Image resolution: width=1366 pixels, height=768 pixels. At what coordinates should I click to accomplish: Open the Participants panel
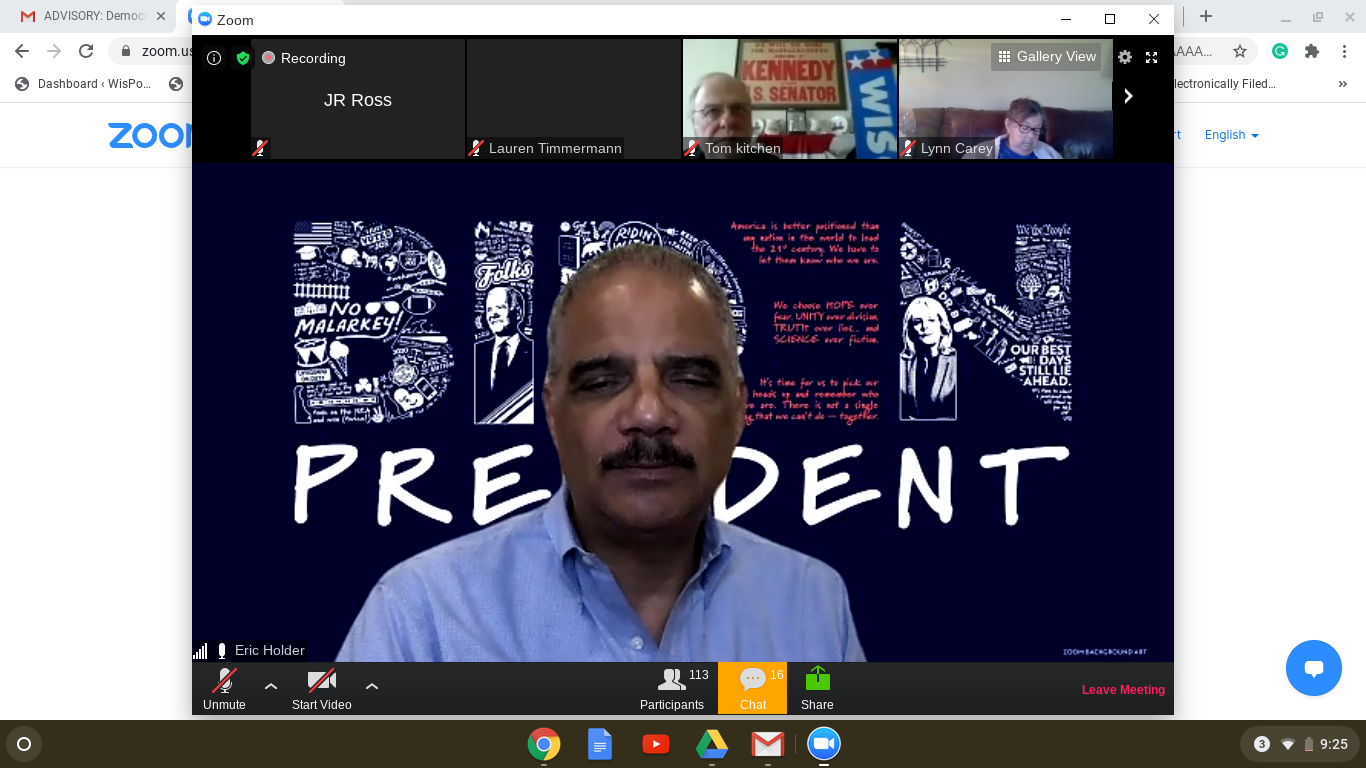click(x=673, y=689)
